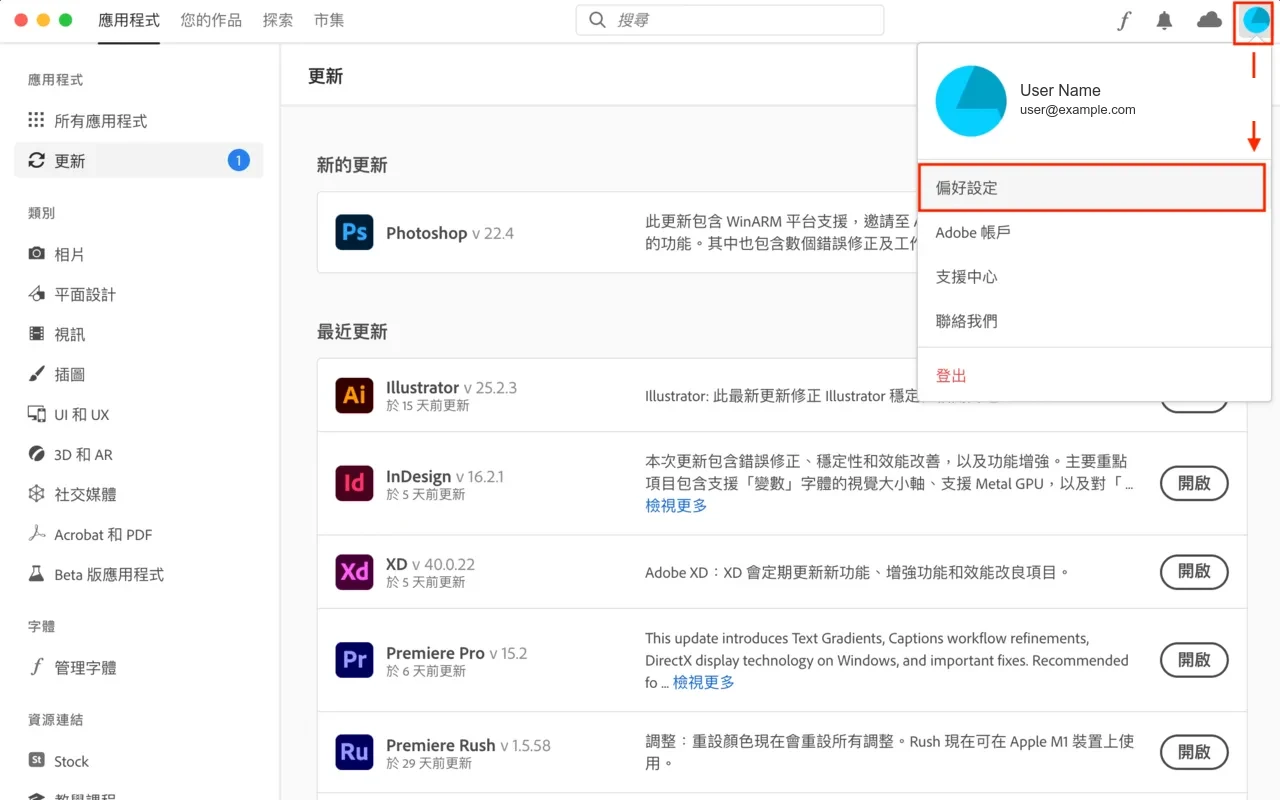Click the Photoshop app icon

pyautogui.click(x=355, y=233)
